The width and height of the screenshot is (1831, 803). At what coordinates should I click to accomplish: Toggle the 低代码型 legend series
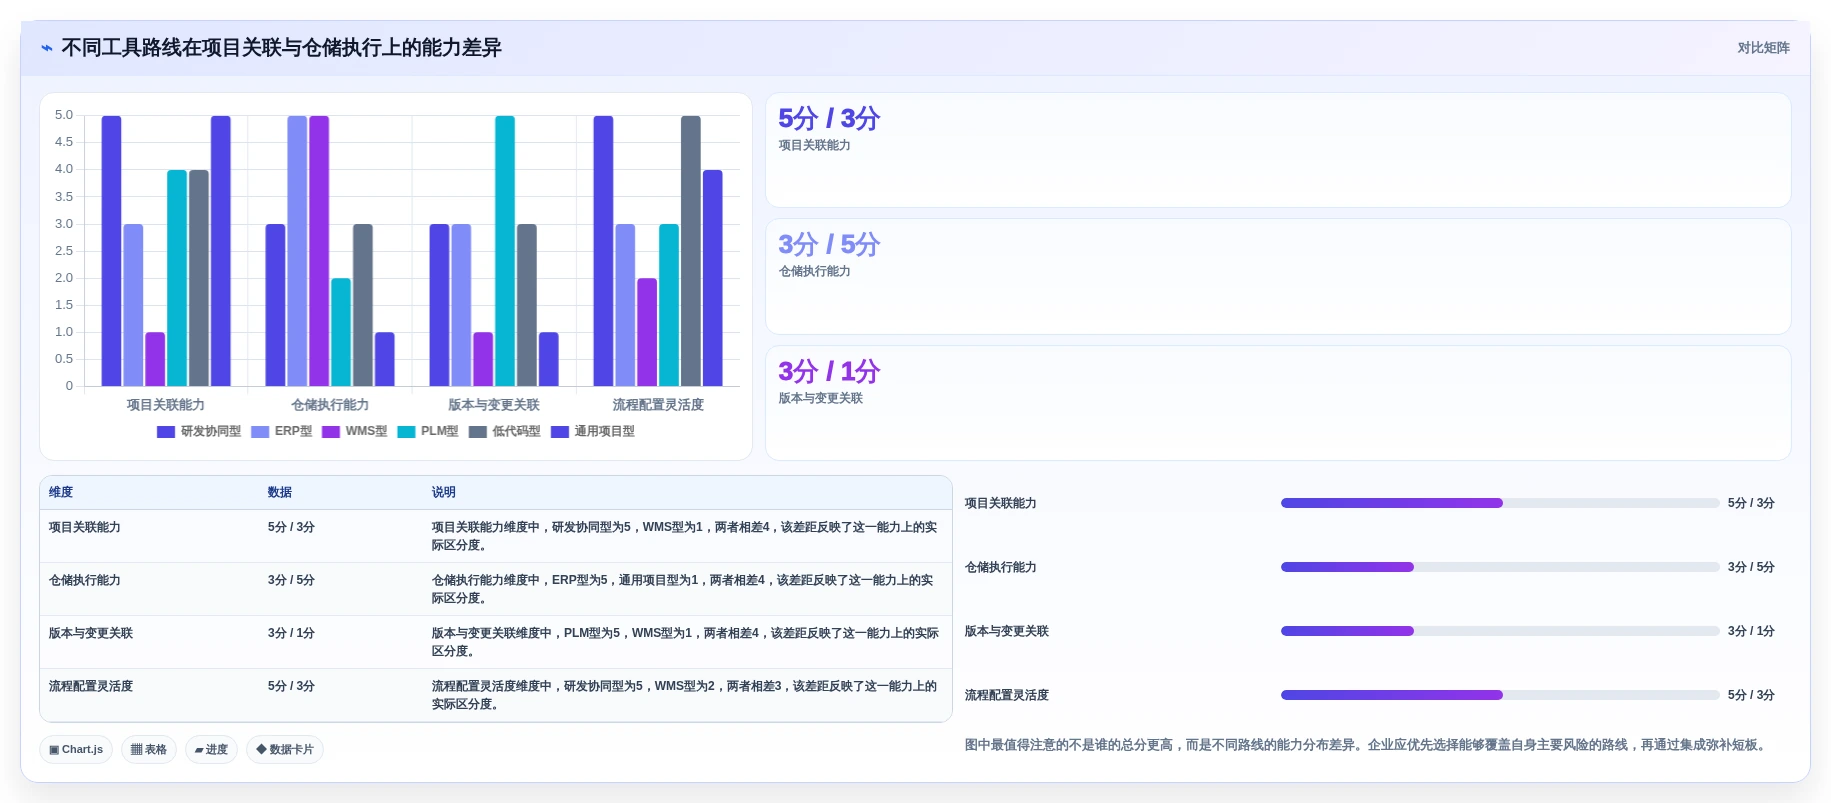pos(505,432)
